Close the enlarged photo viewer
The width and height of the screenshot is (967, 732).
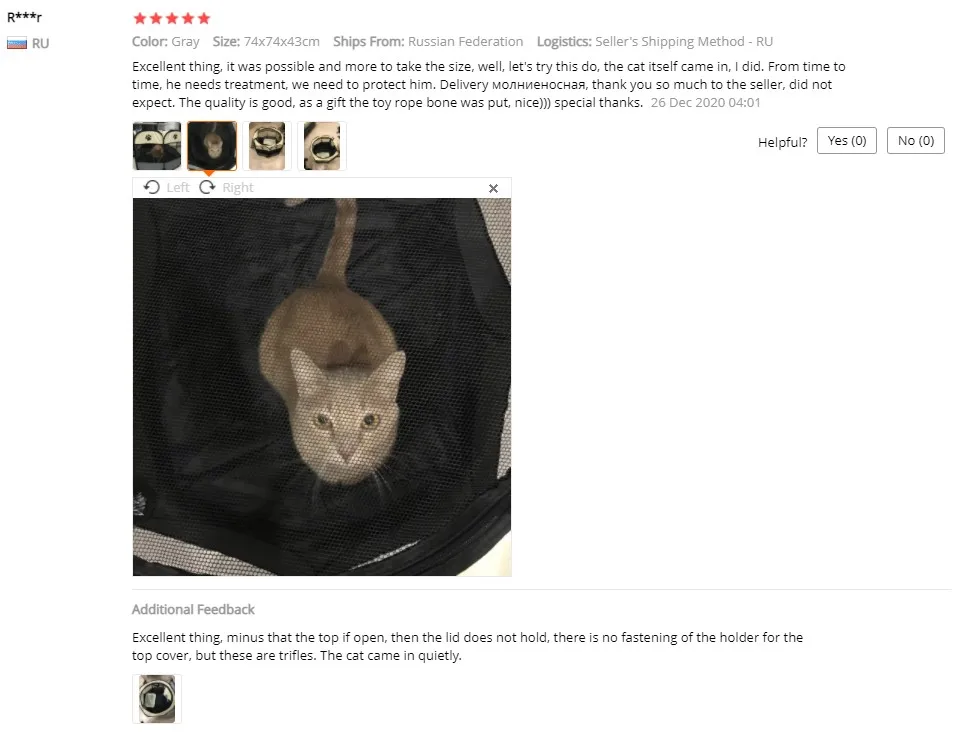493,188
